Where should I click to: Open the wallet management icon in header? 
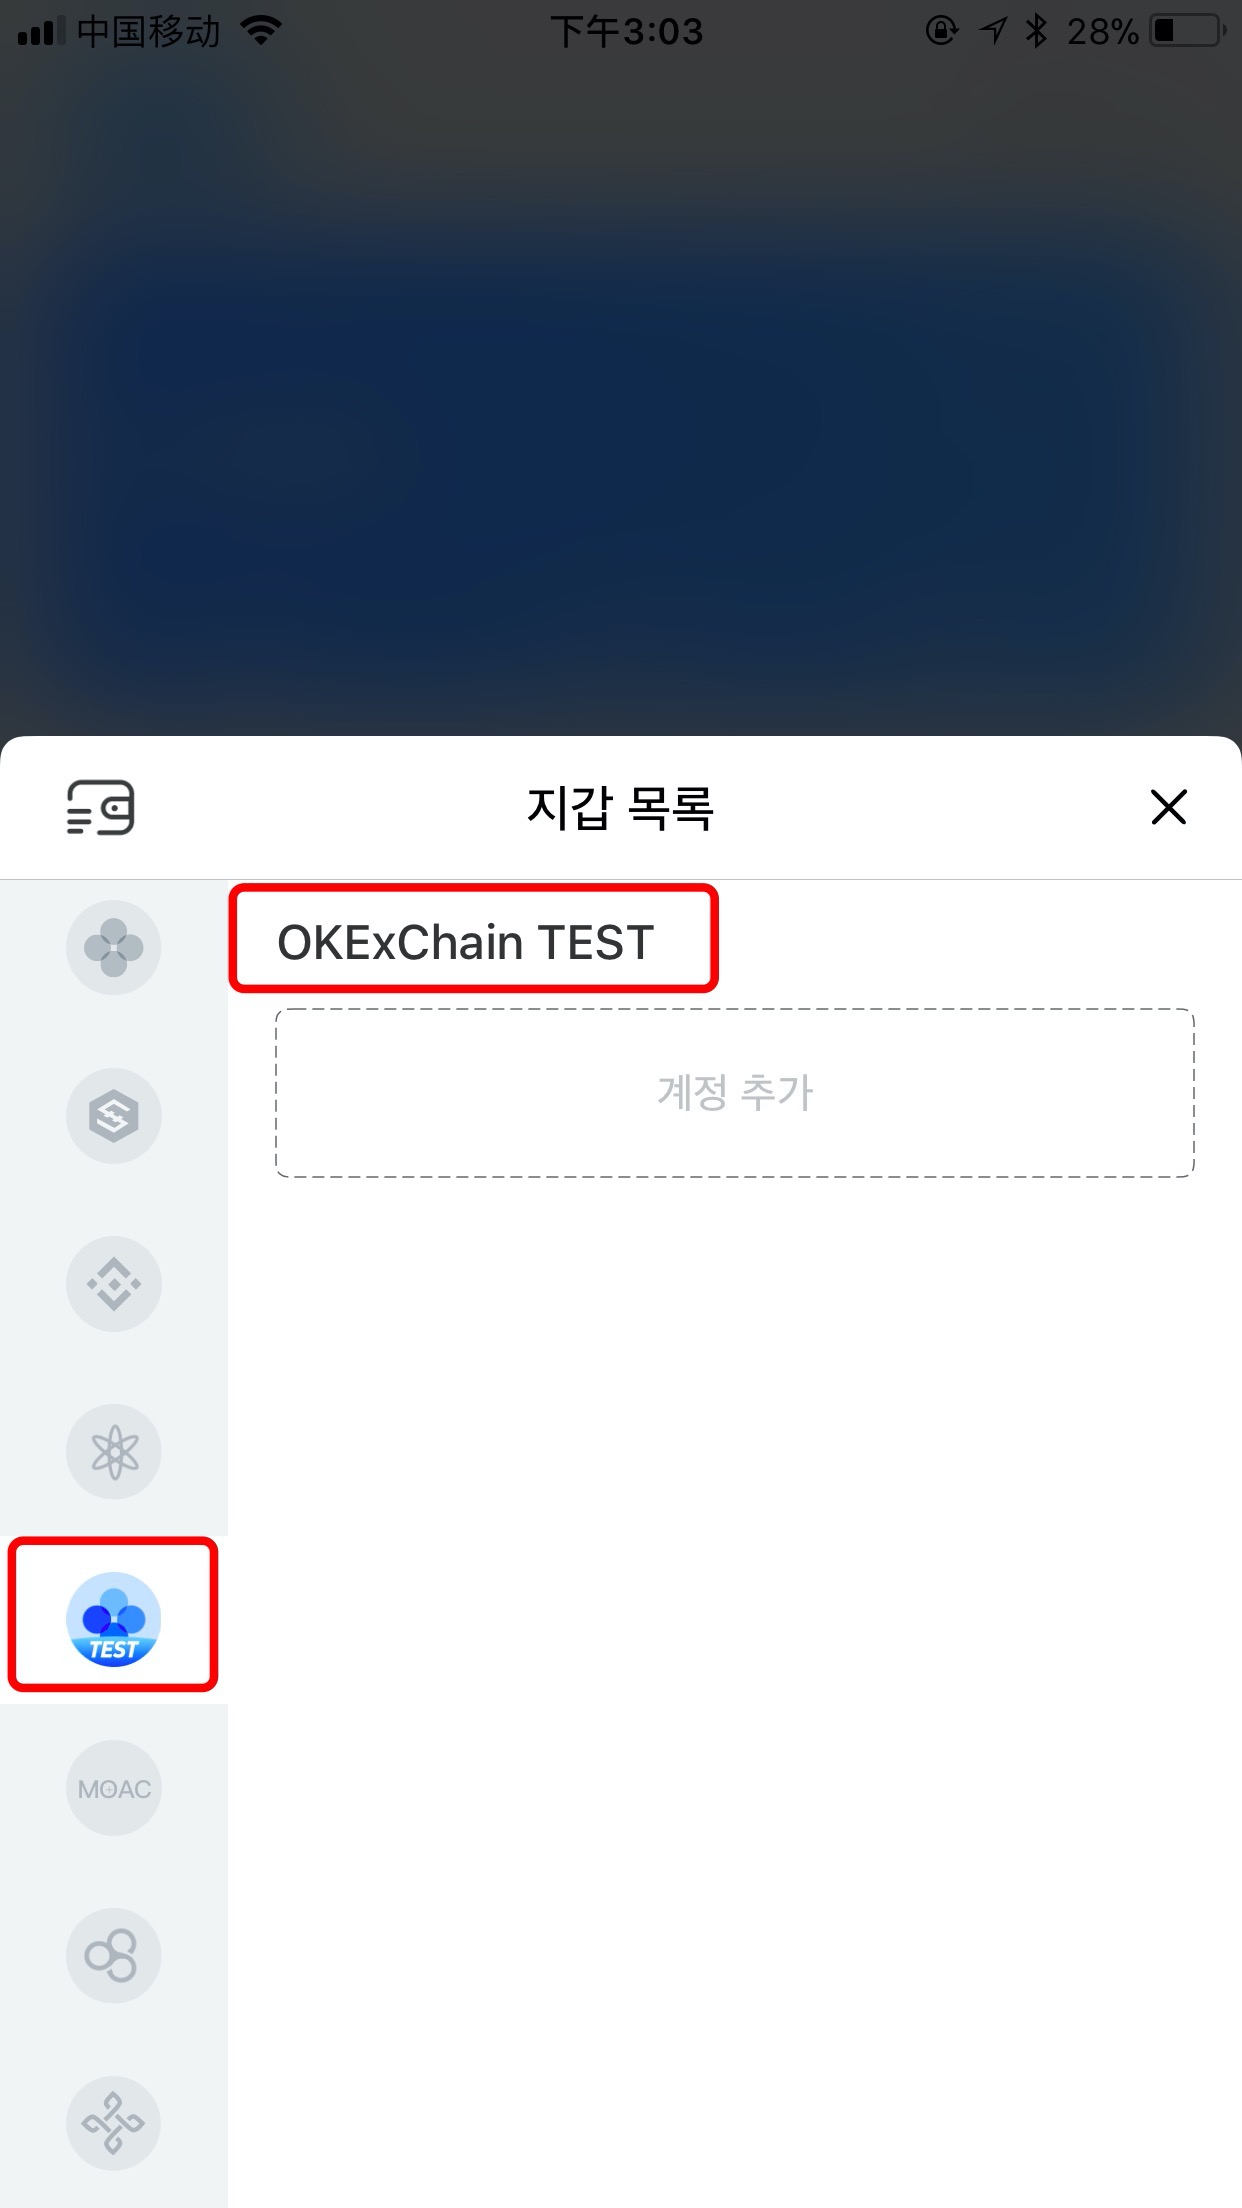[x=100, y=808]
